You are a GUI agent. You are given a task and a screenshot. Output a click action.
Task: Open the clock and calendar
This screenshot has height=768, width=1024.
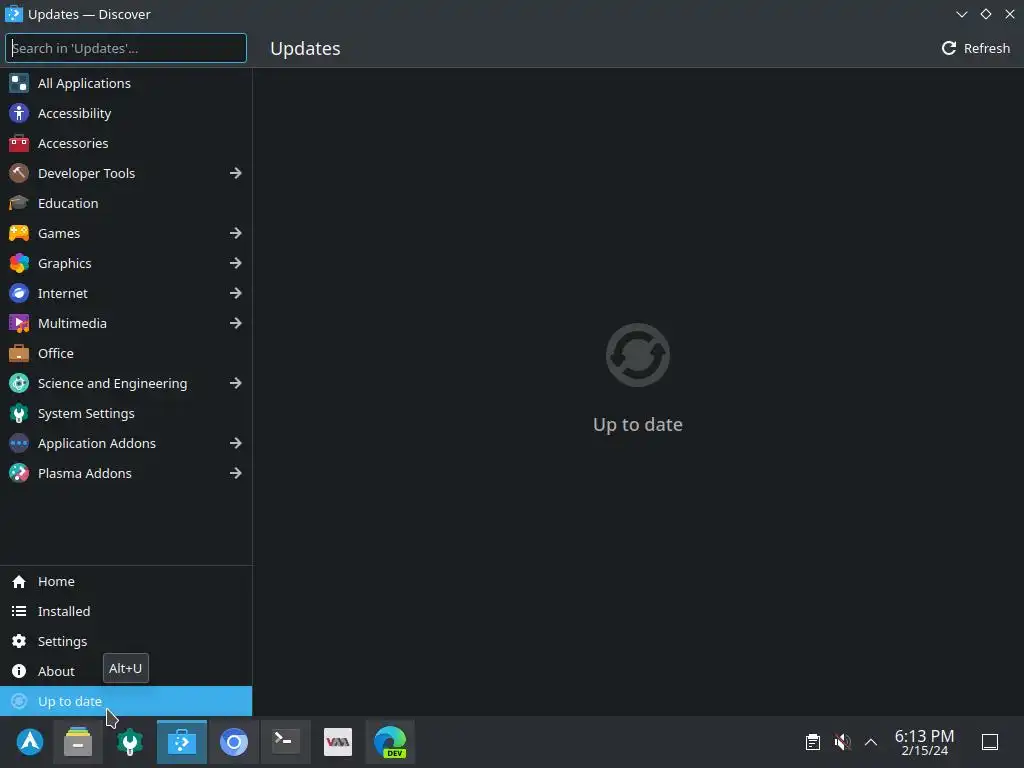(924, 742)
